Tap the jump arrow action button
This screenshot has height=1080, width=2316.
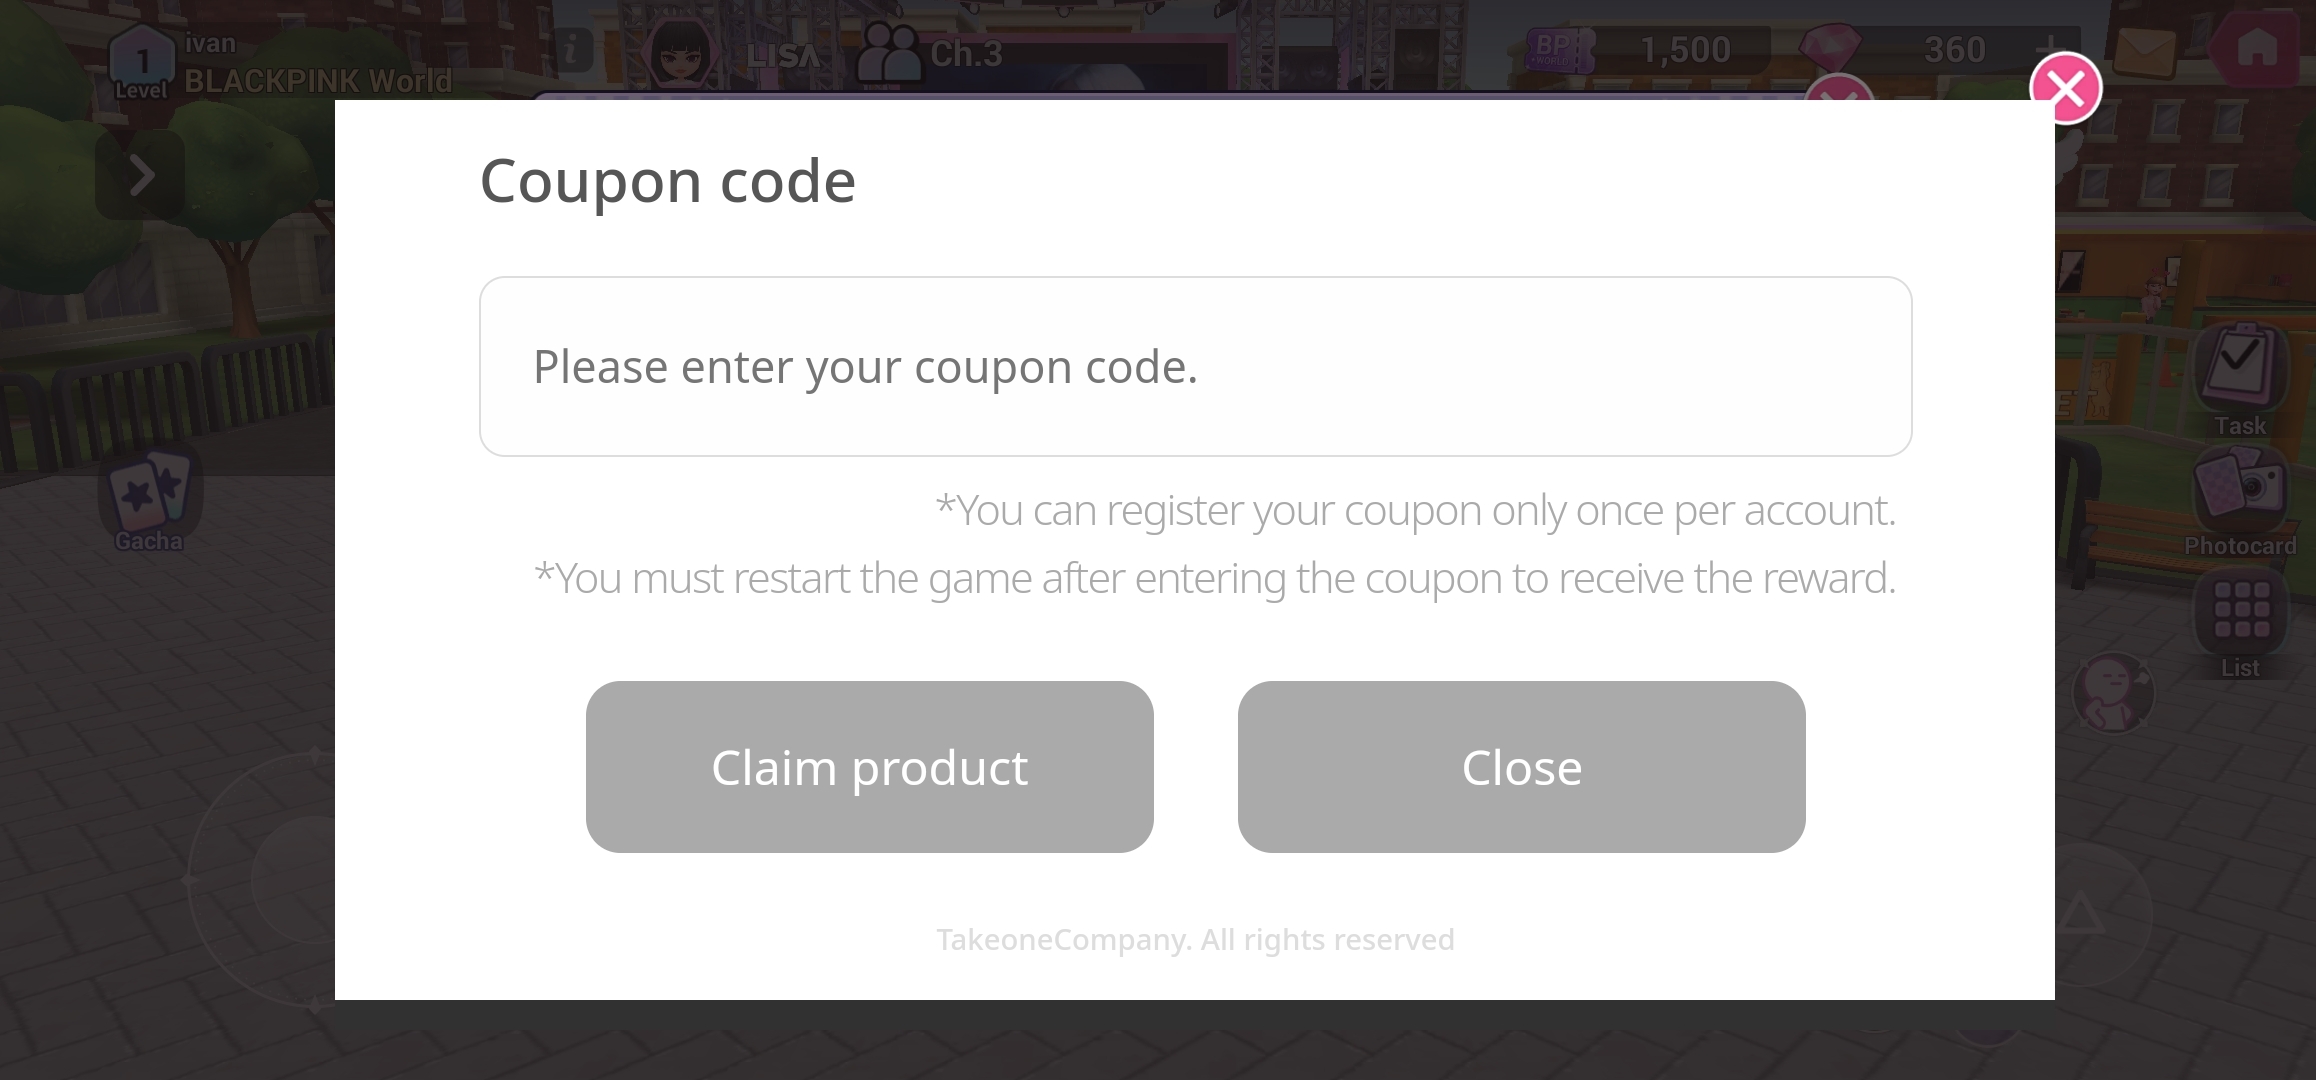pos(2082,912)
